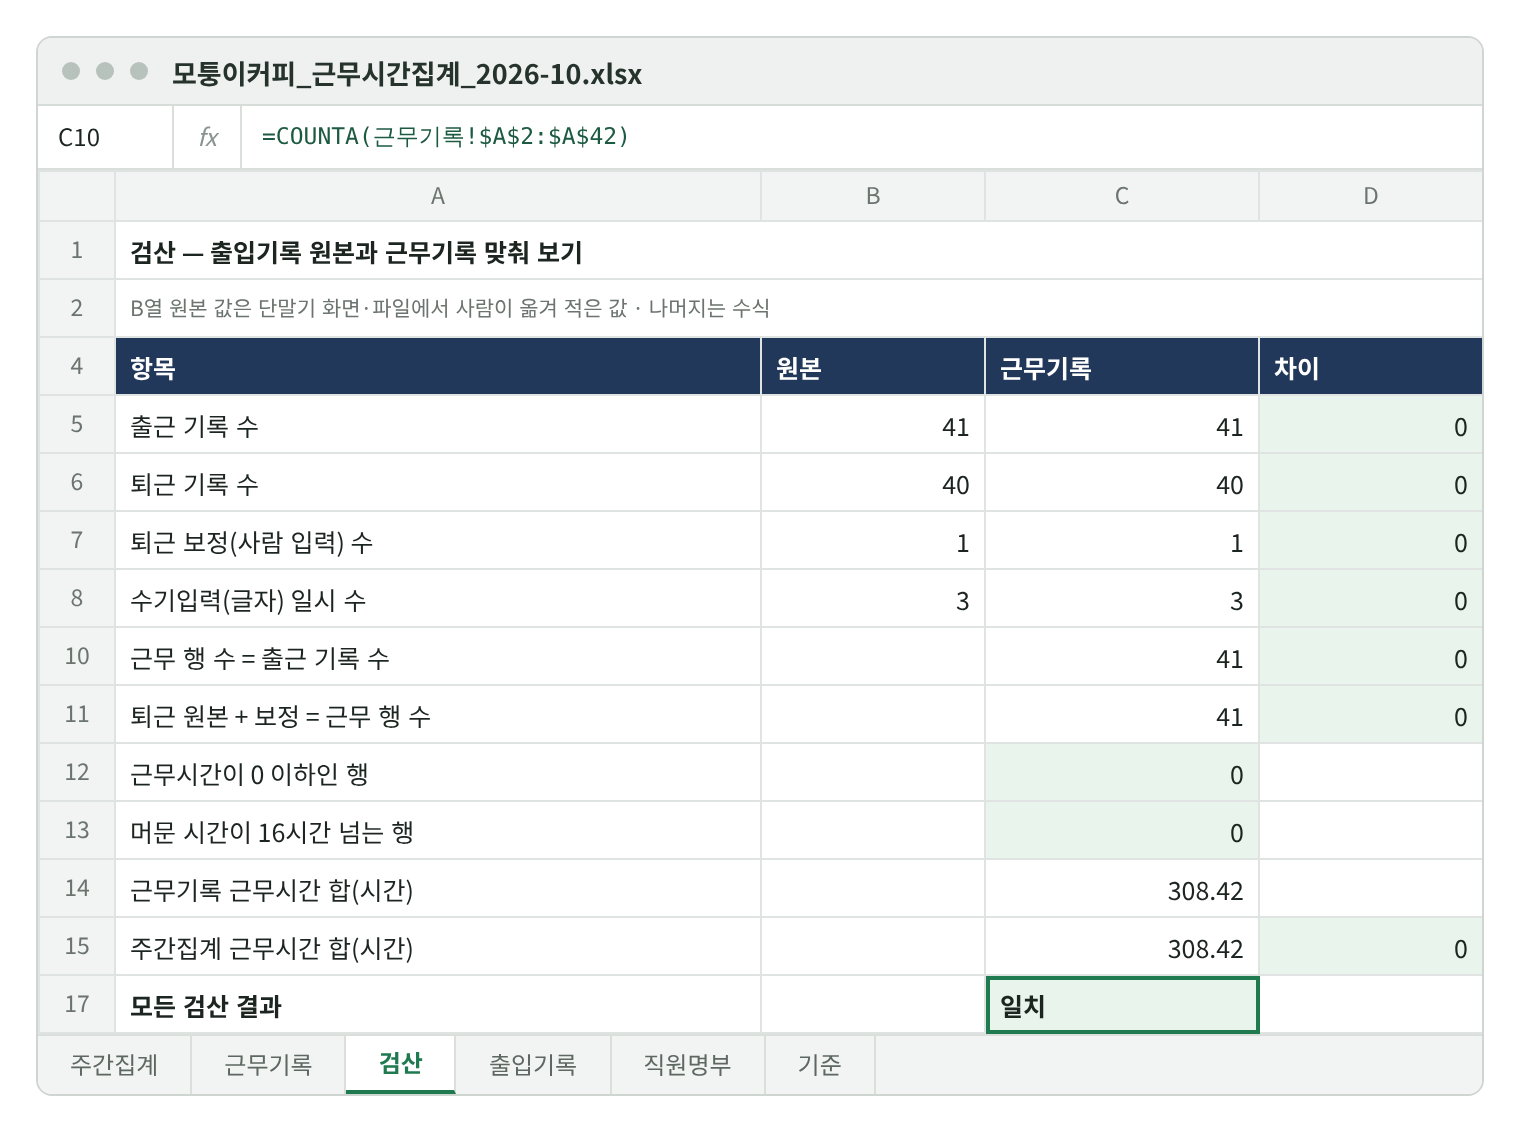The width and height of the screenshot is (1520, 1132).
Task: Open the 기준 sheet tab
Action: [820, 1064]
